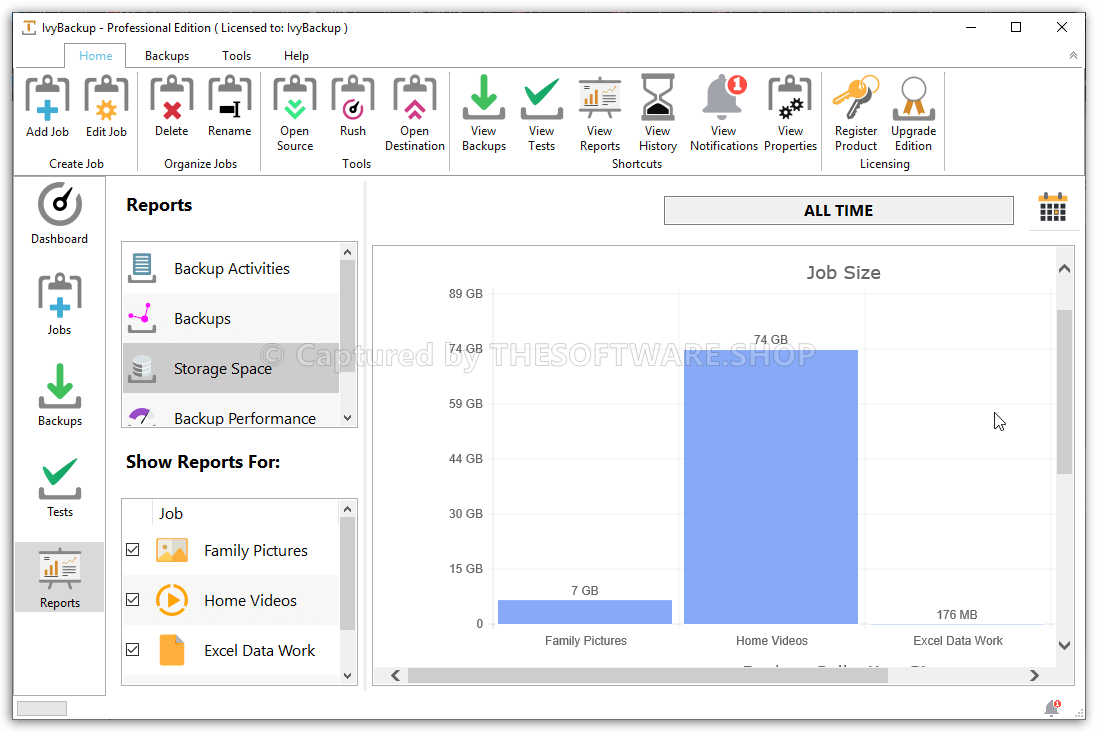1098x732 pixels.
Task: Open the calendar date picker icon
Action: (1052, 208)
